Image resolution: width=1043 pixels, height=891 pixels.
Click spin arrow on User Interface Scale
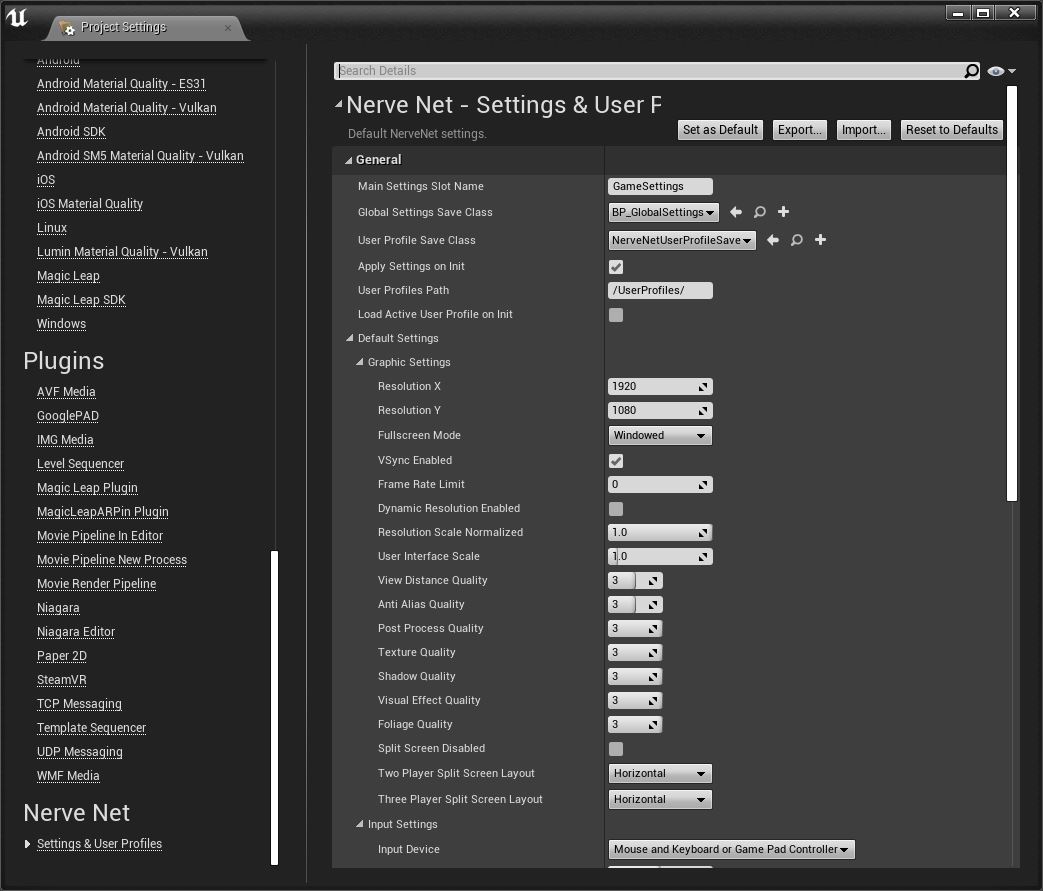coord(703,556)
